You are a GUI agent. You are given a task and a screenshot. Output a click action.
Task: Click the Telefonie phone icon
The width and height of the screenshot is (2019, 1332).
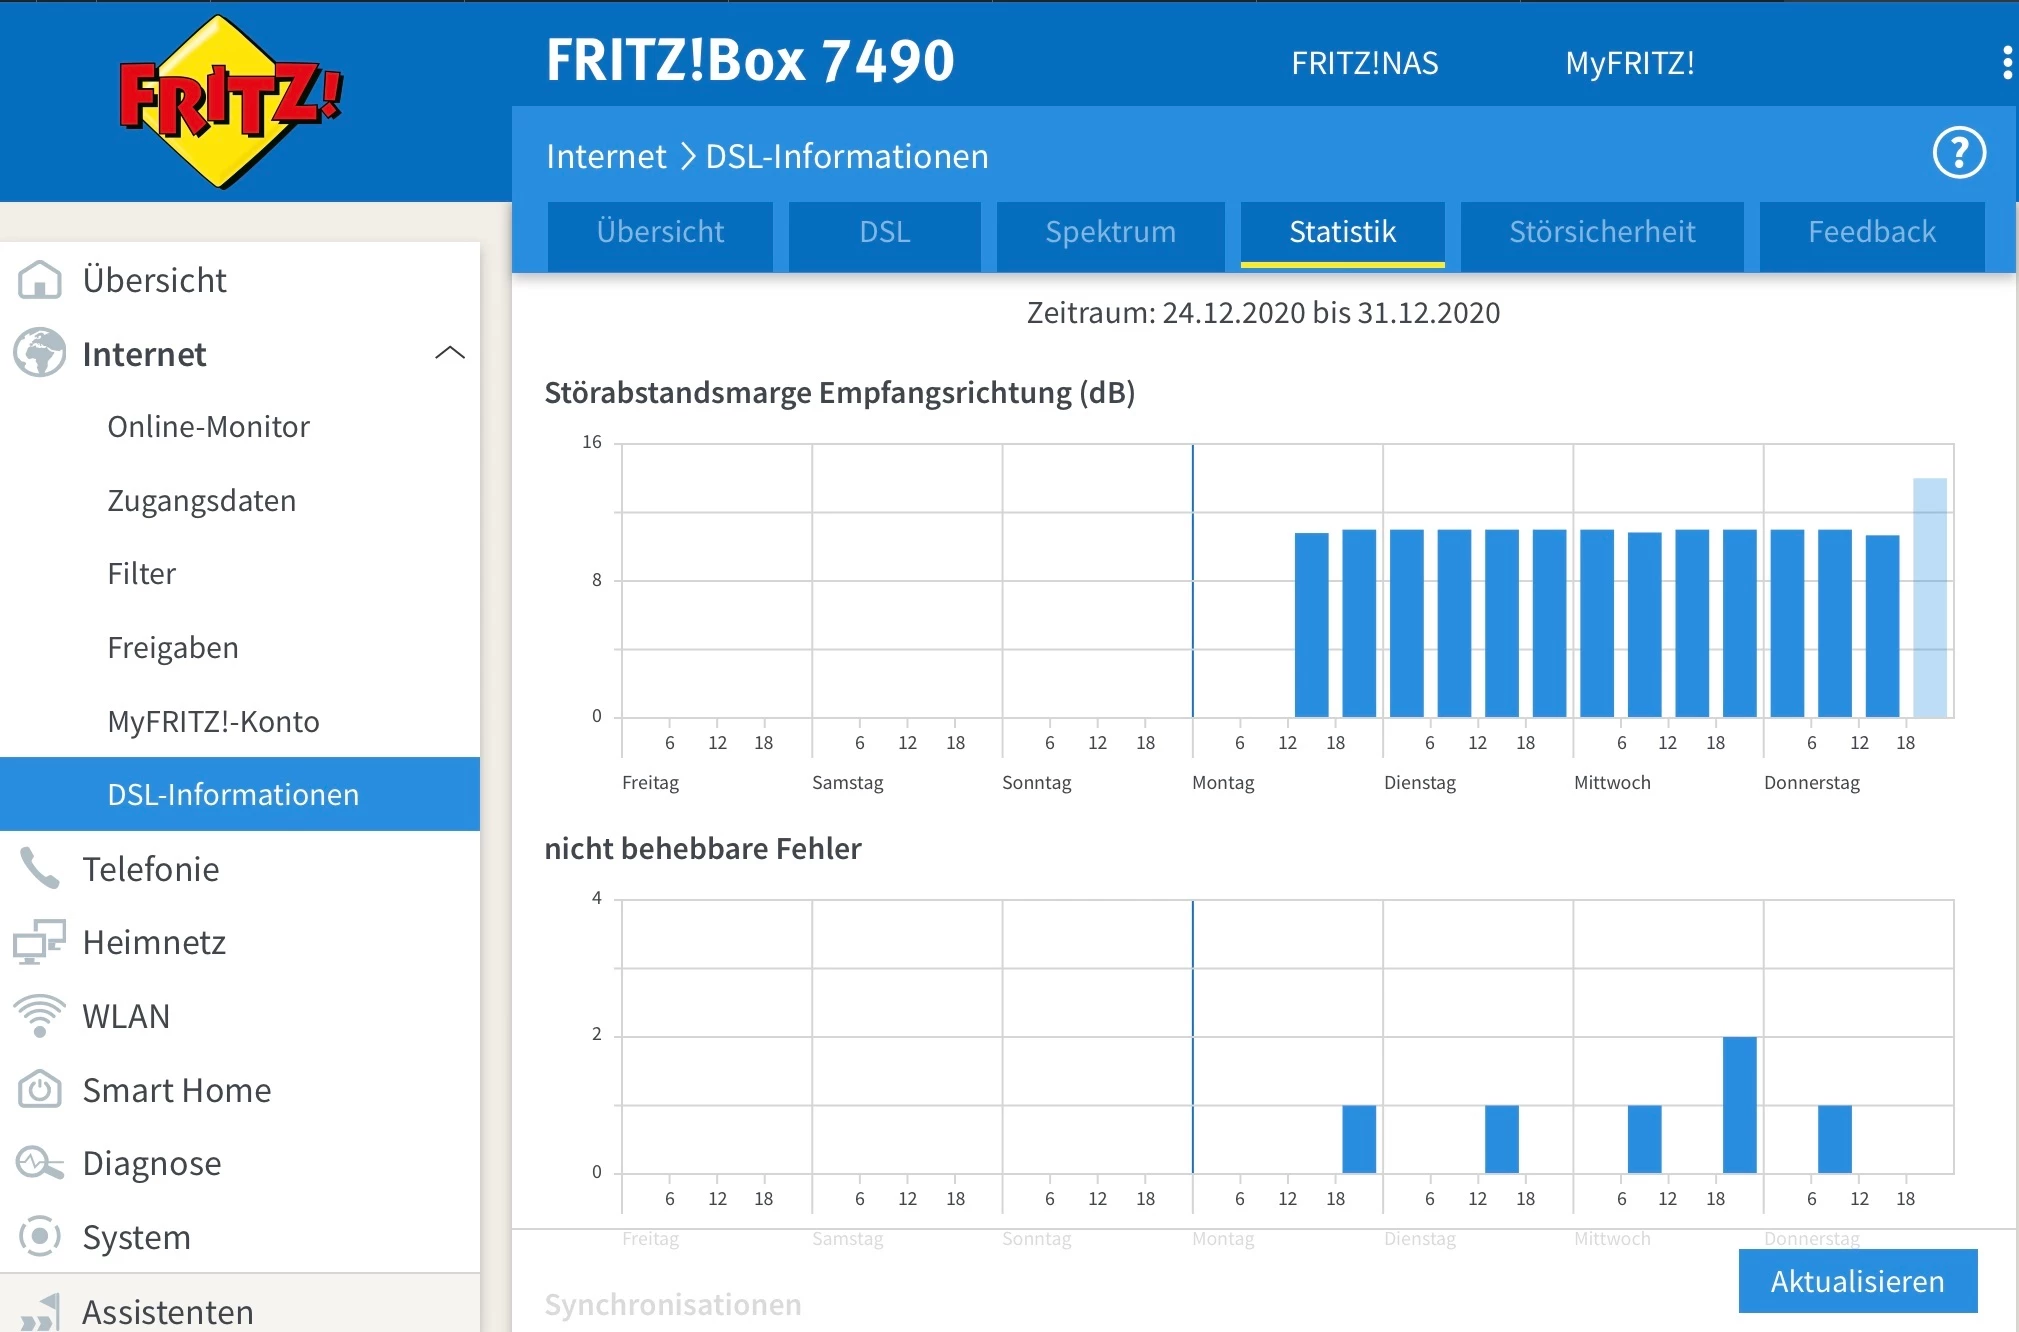(40, 868)
